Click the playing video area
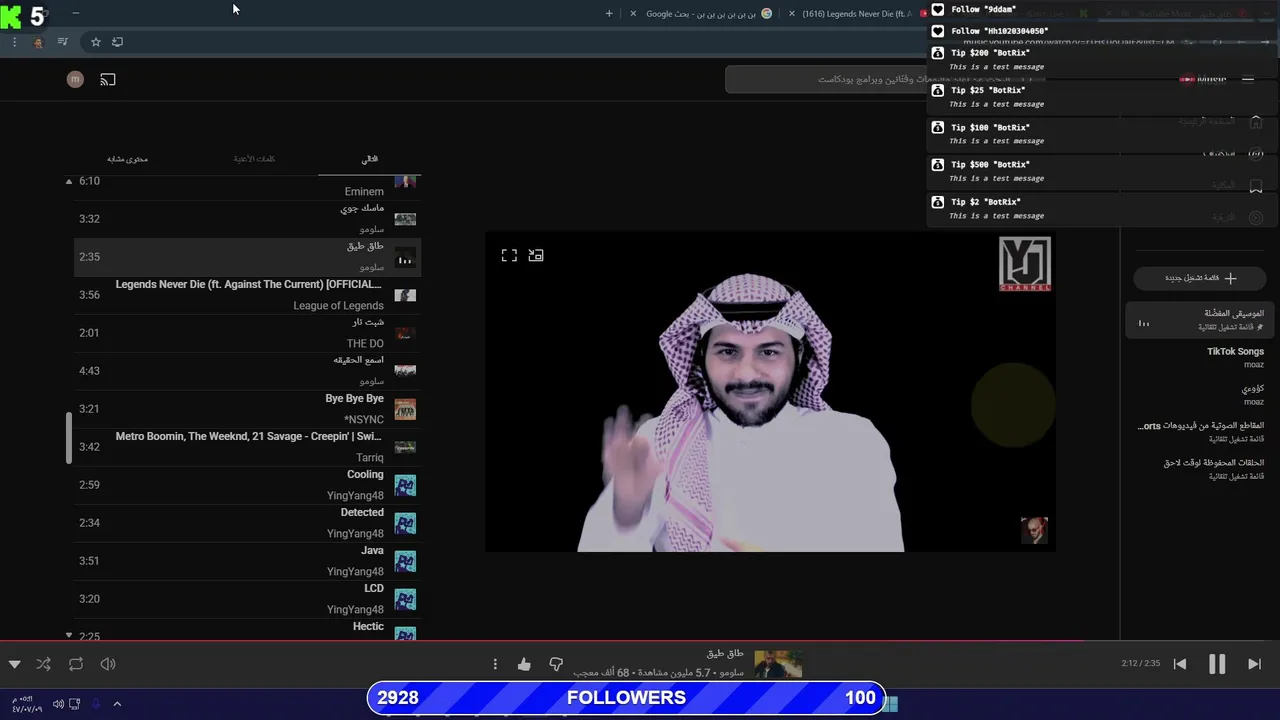The height and width of the screenshot is (720, 1280). click(x=770, y=392)
